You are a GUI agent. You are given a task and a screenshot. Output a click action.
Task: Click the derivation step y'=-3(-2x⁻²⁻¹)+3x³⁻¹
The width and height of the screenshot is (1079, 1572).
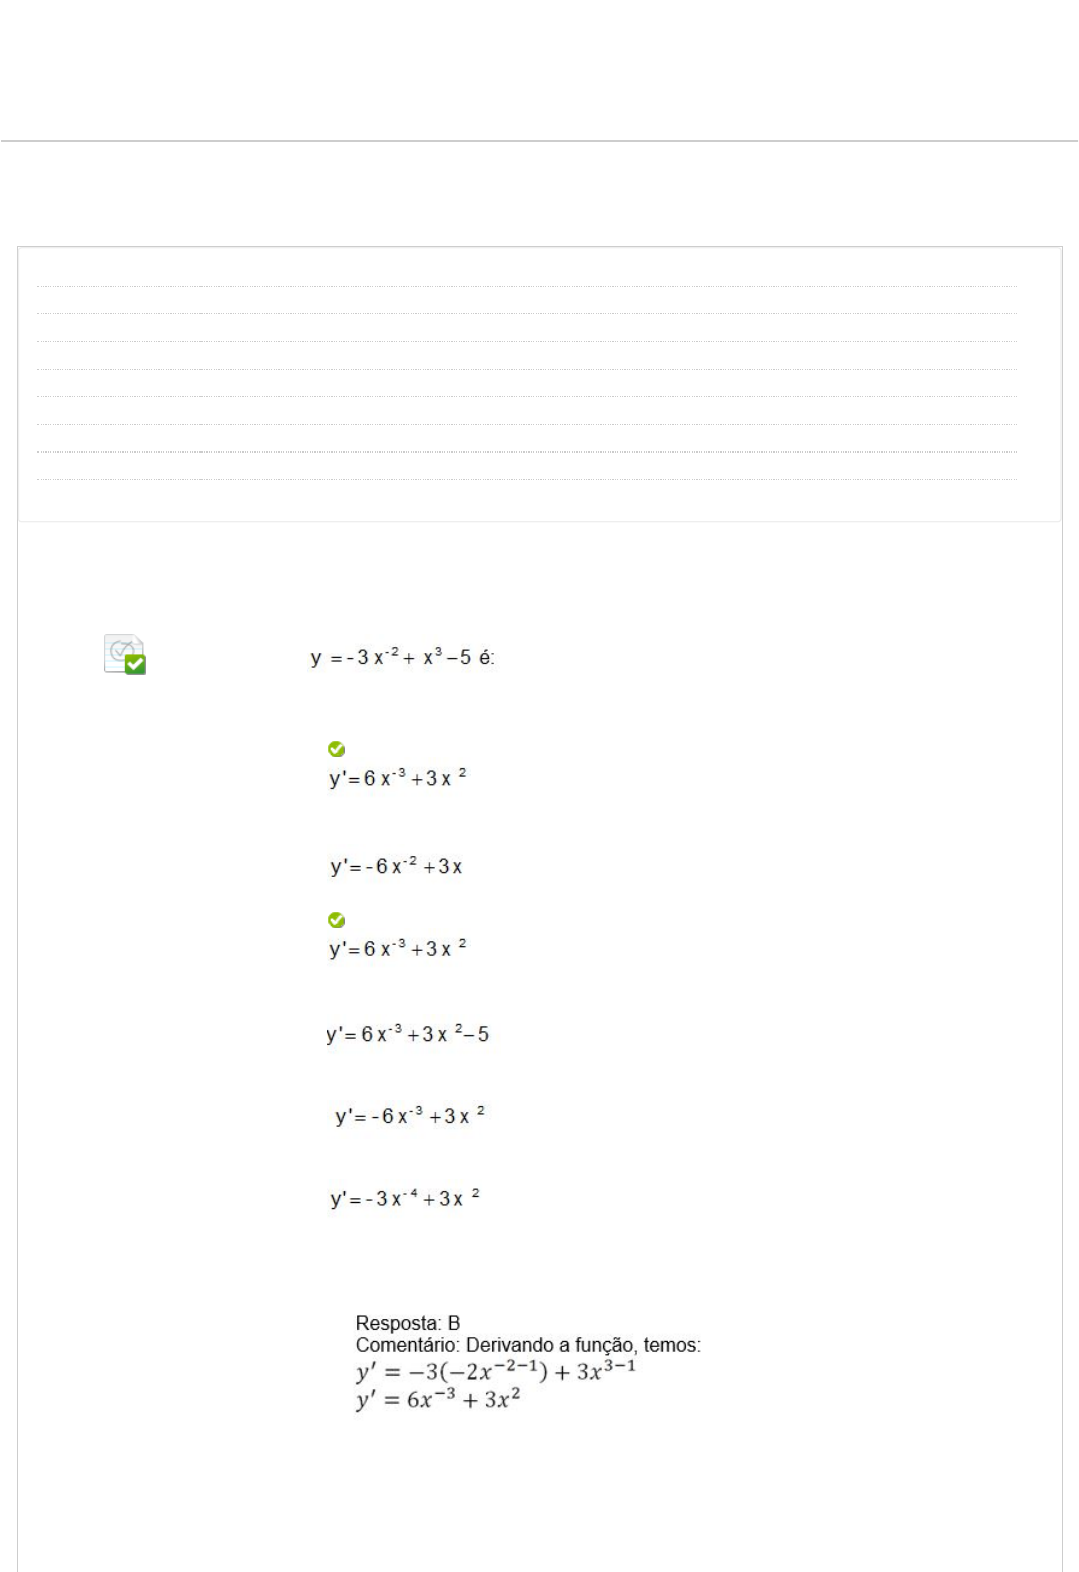pos(496,1370)
